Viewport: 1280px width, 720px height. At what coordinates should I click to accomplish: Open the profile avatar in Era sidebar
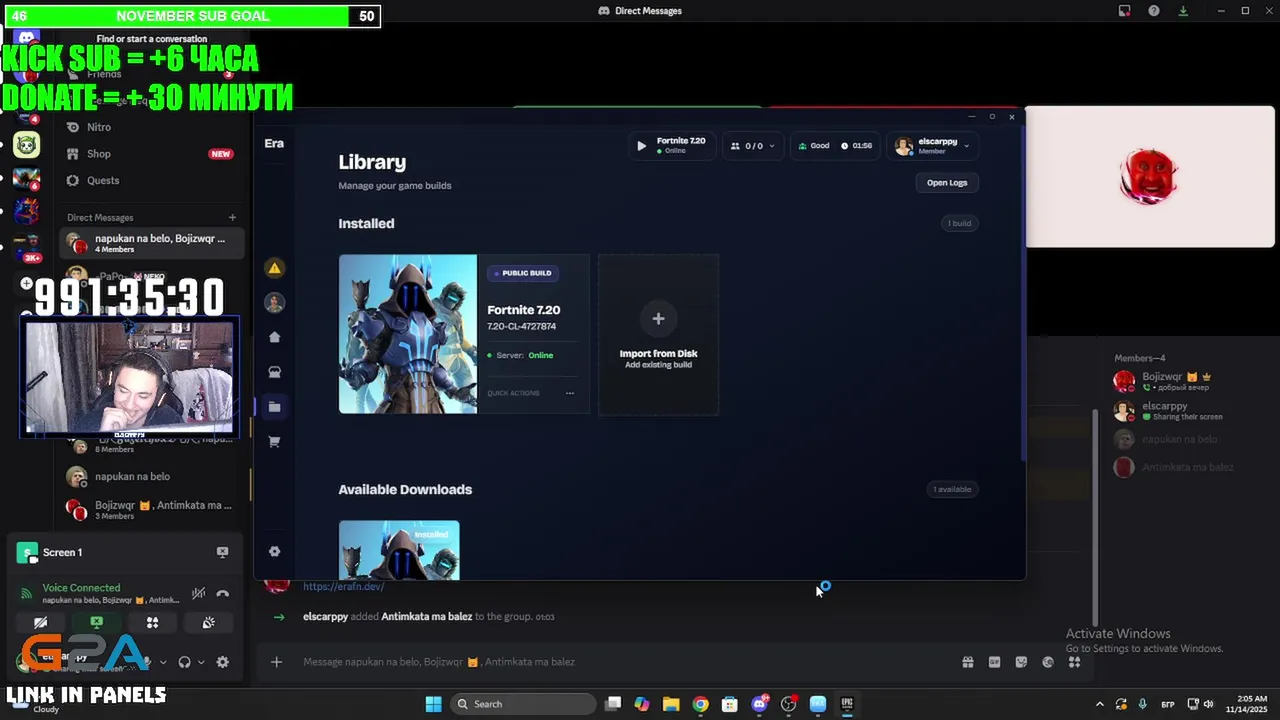[x=275, y=303]
